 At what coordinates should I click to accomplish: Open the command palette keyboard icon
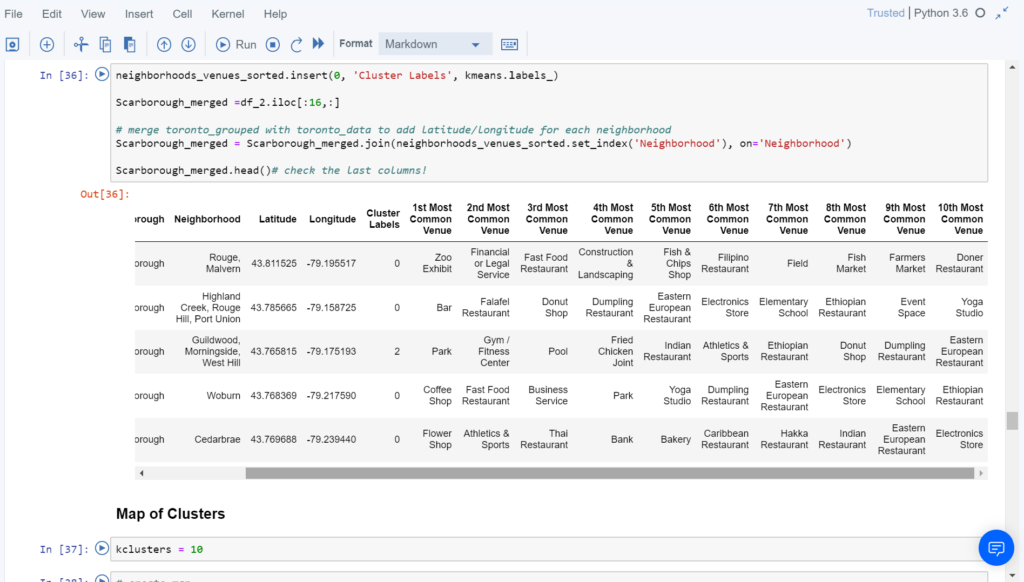(509, 44)
